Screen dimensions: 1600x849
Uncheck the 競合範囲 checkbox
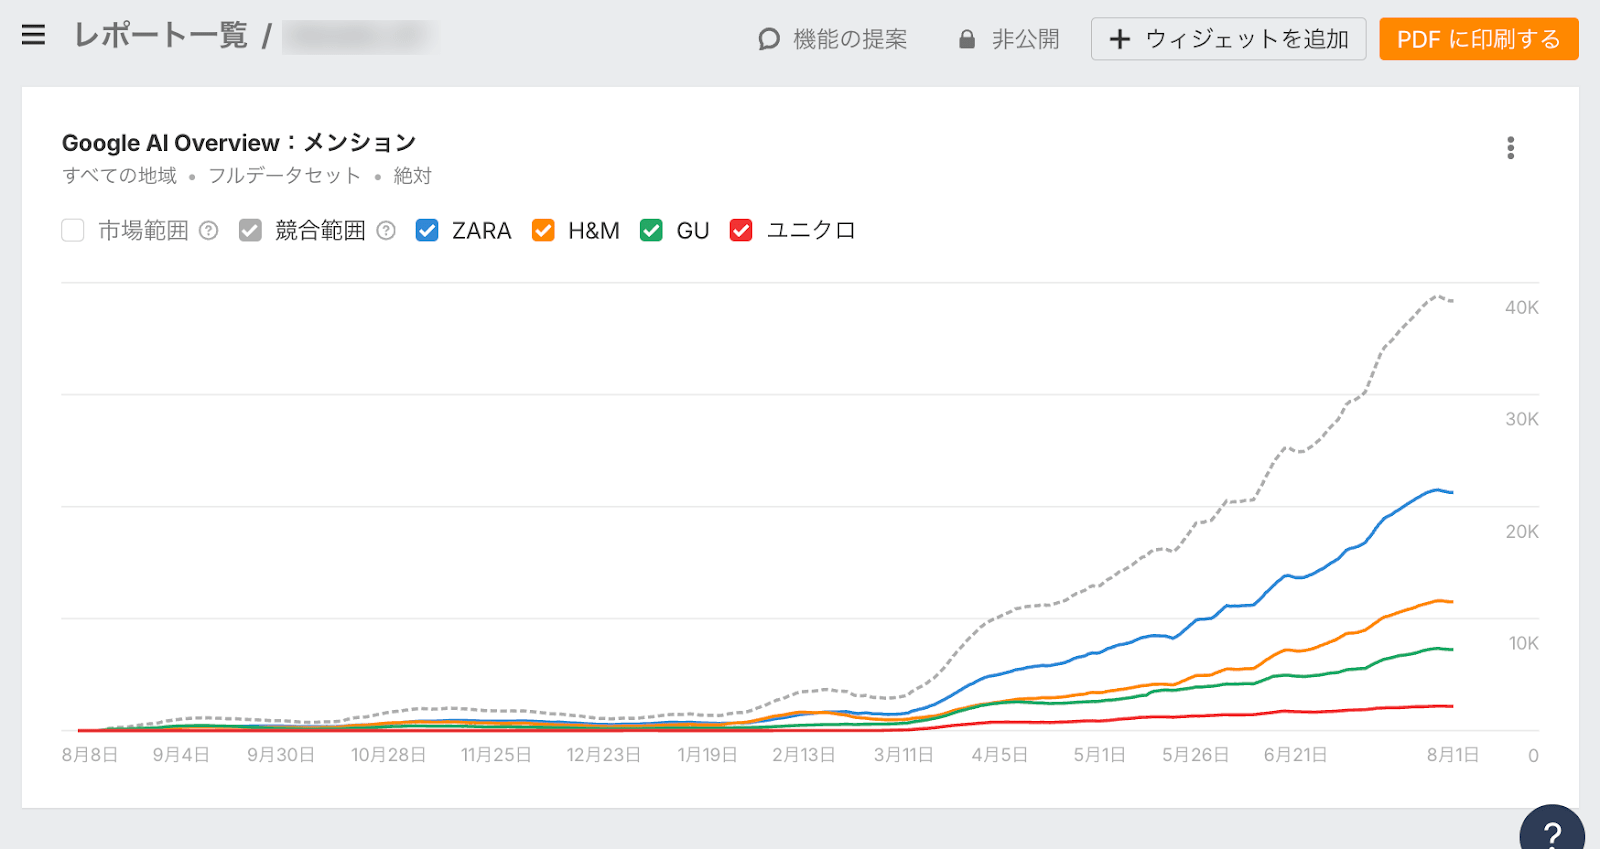point(250,231)
